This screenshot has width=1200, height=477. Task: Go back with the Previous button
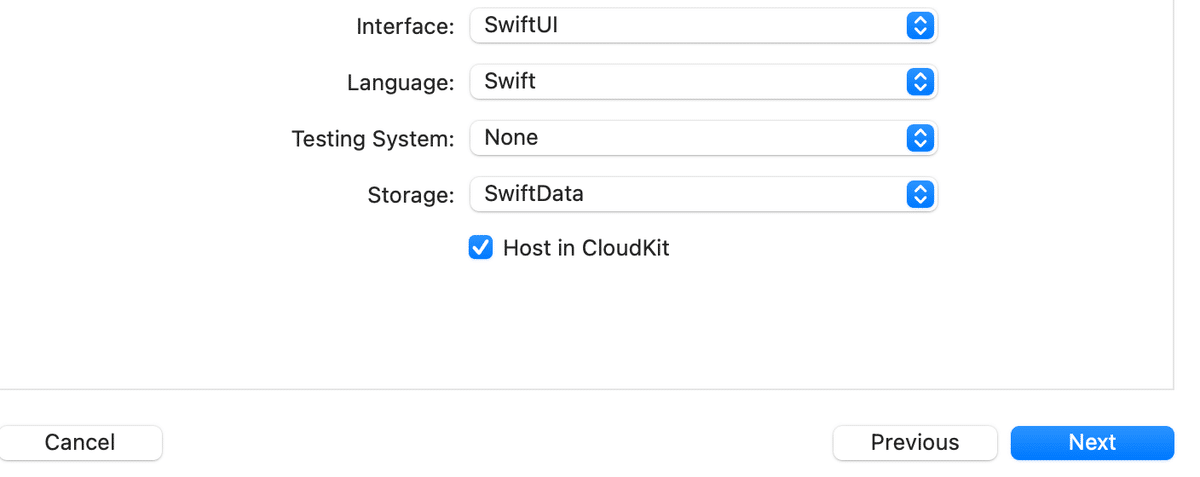click(x=915, y=442)
